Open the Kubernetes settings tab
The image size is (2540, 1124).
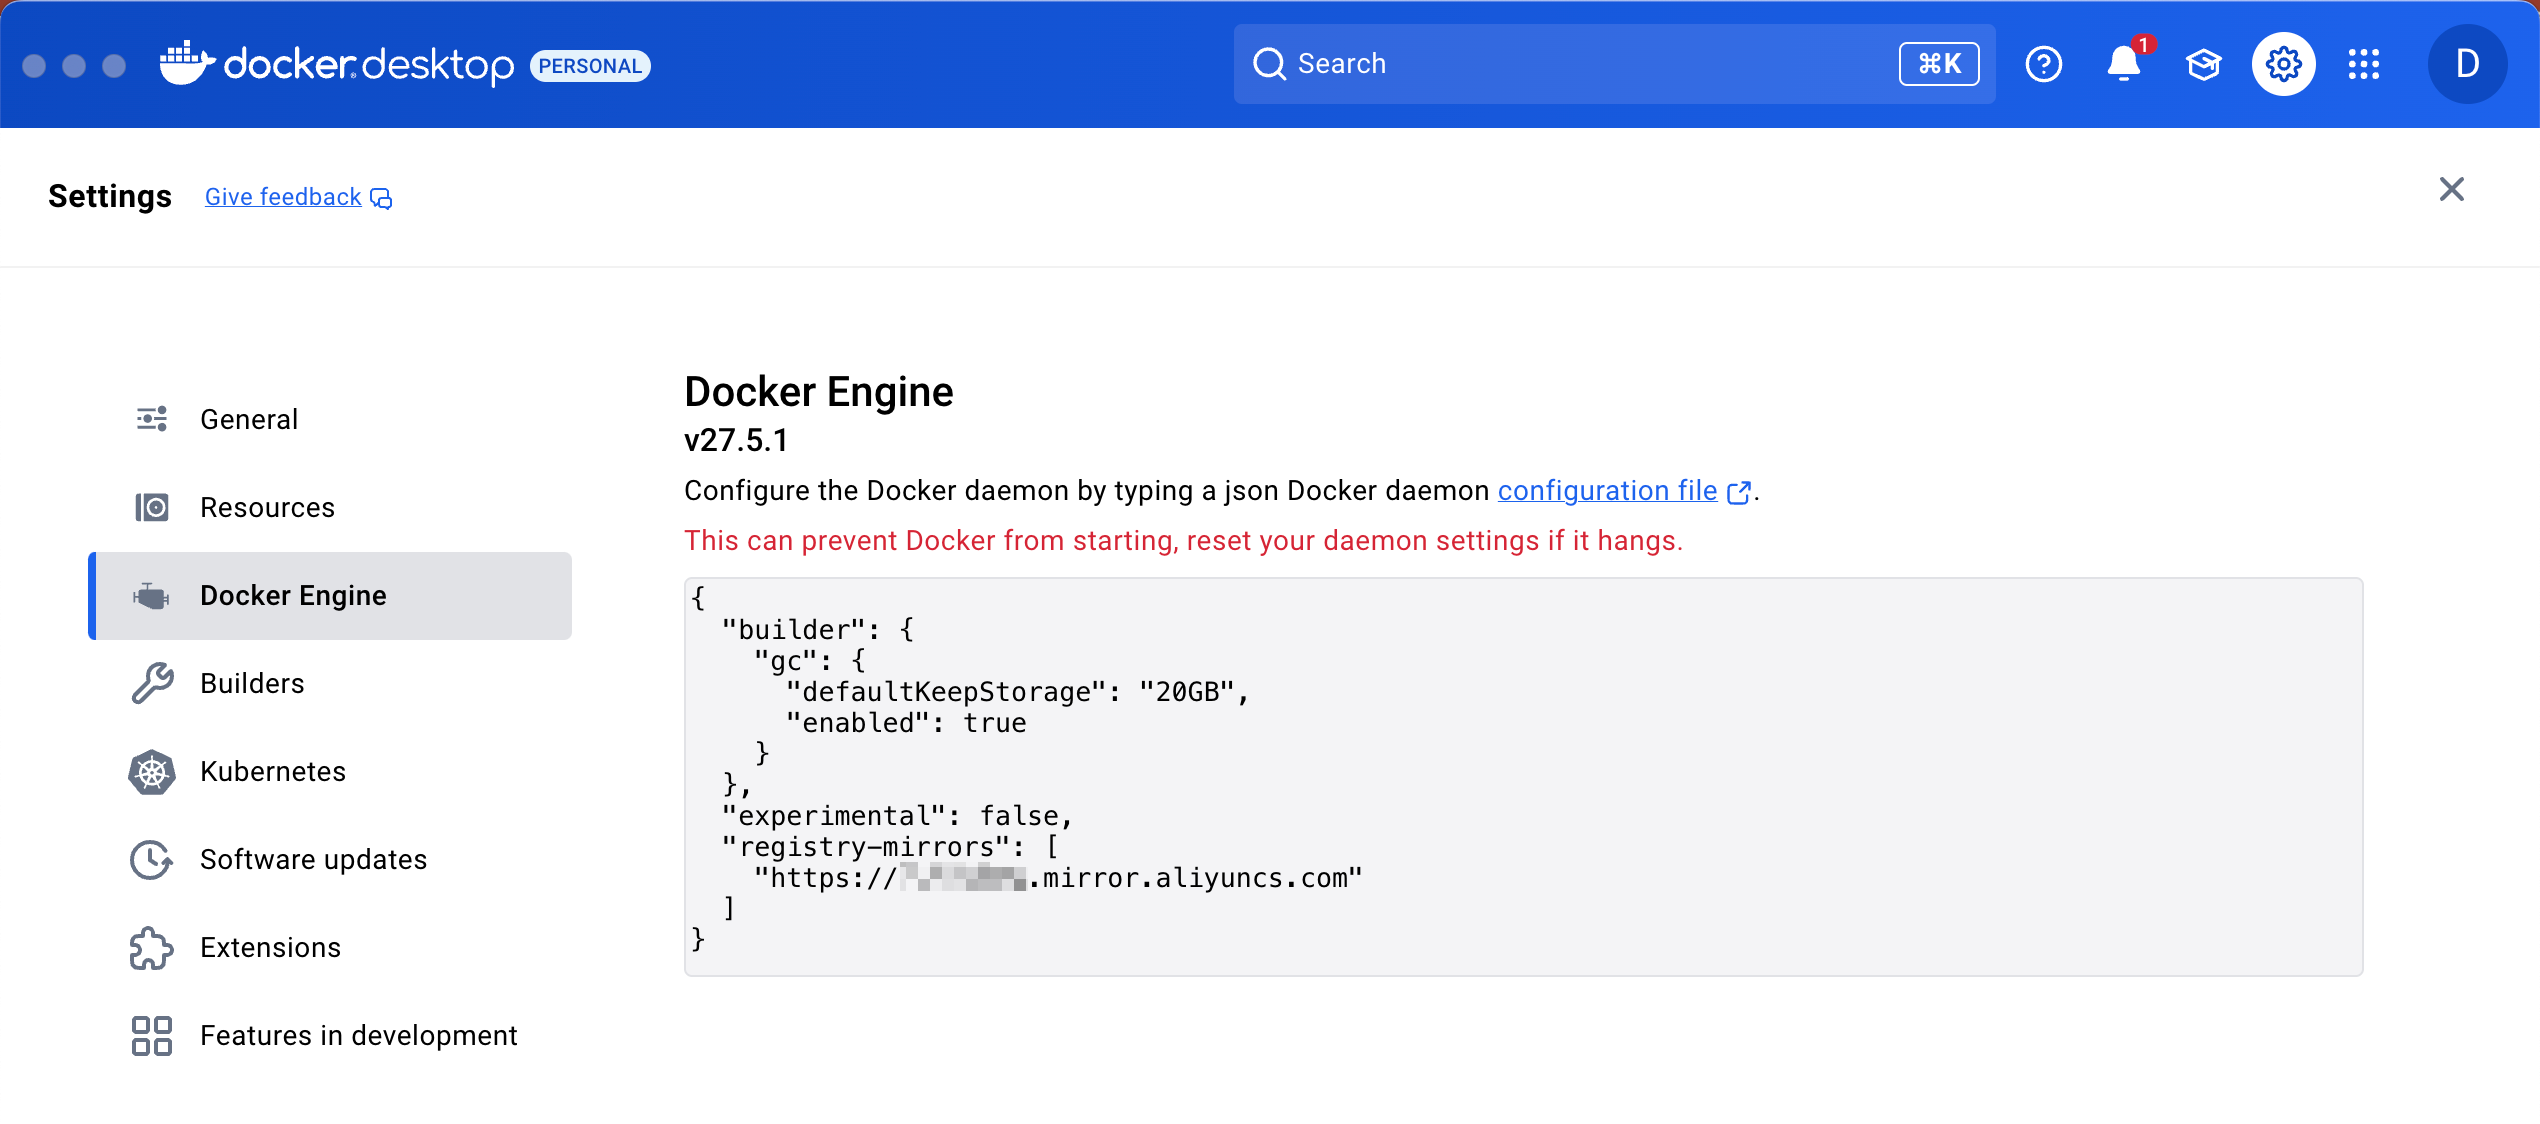[330, 771]
